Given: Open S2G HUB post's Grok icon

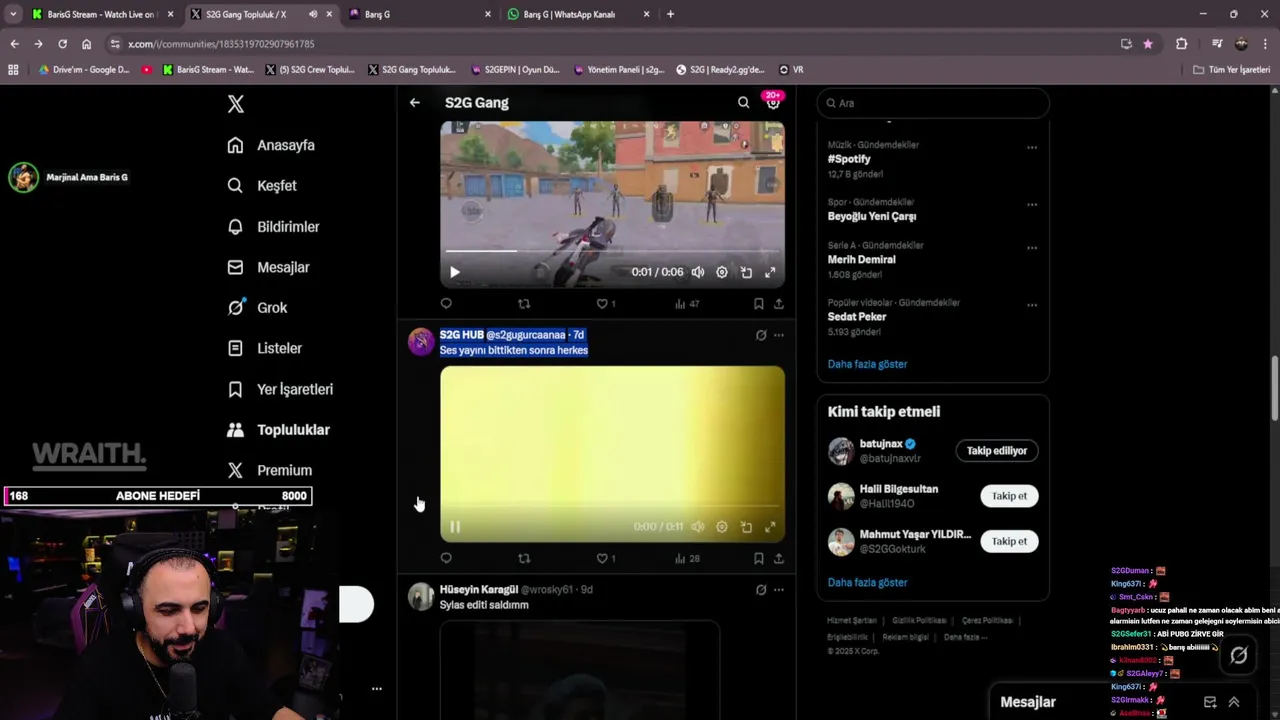Looking at the screenshot, I should pyautogui.click(x=761, y=335).
